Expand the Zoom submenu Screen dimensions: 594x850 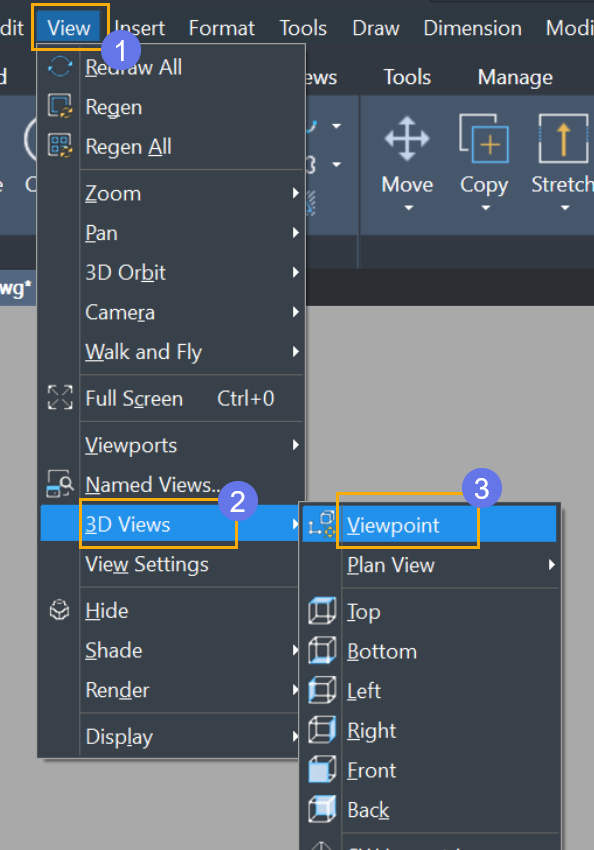click(191, 194)
